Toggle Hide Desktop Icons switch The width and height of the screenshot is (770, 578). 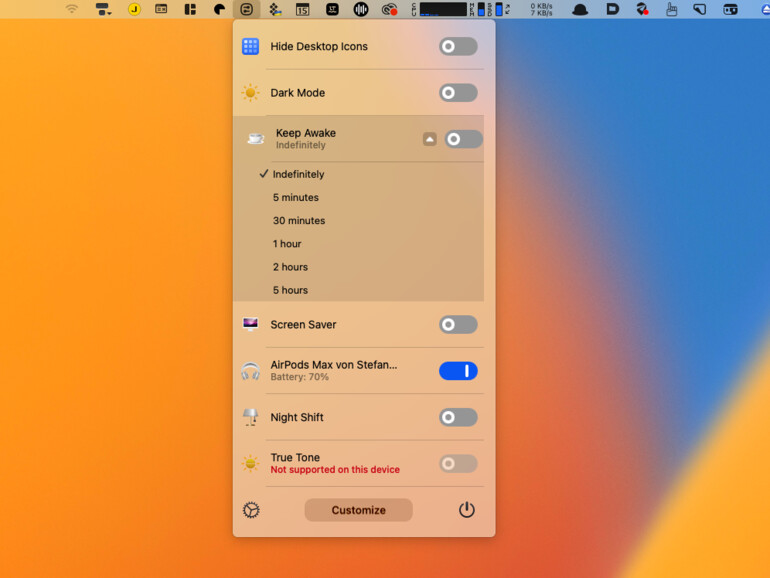[458, 47]
